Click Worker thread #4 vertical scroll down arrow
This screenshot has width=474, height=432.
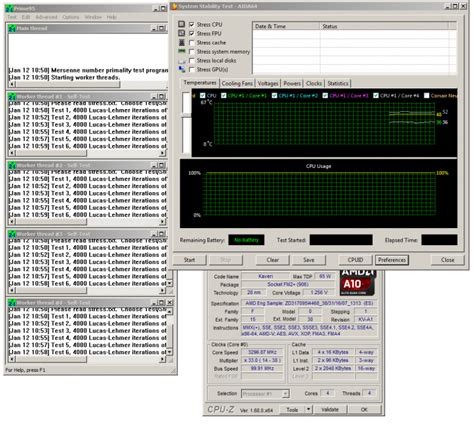170,352
